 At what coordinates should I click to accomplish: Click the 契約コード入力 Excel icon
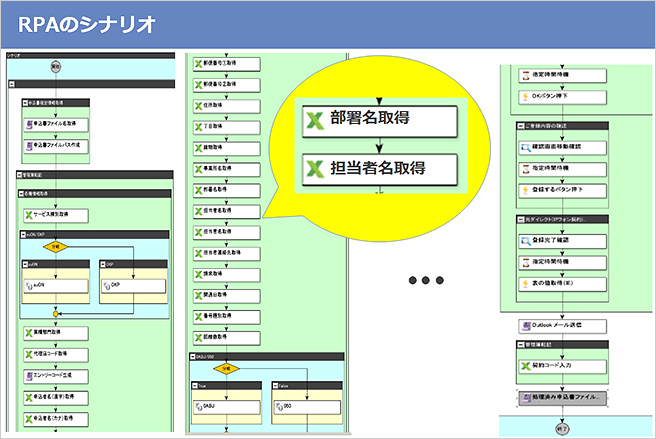tap(526, 367)
